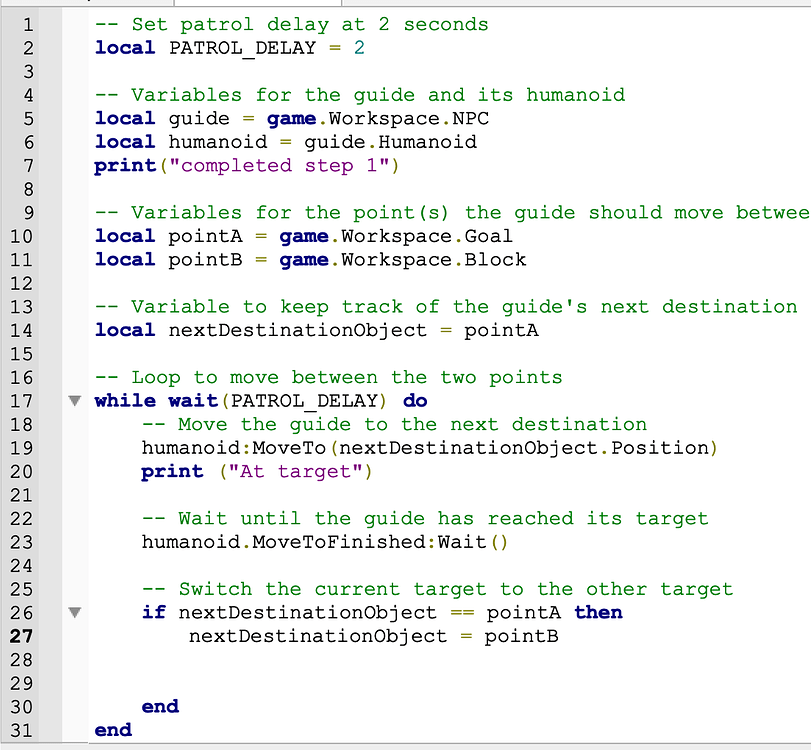Click the 'end' keyword on line 31

(113, 730)
